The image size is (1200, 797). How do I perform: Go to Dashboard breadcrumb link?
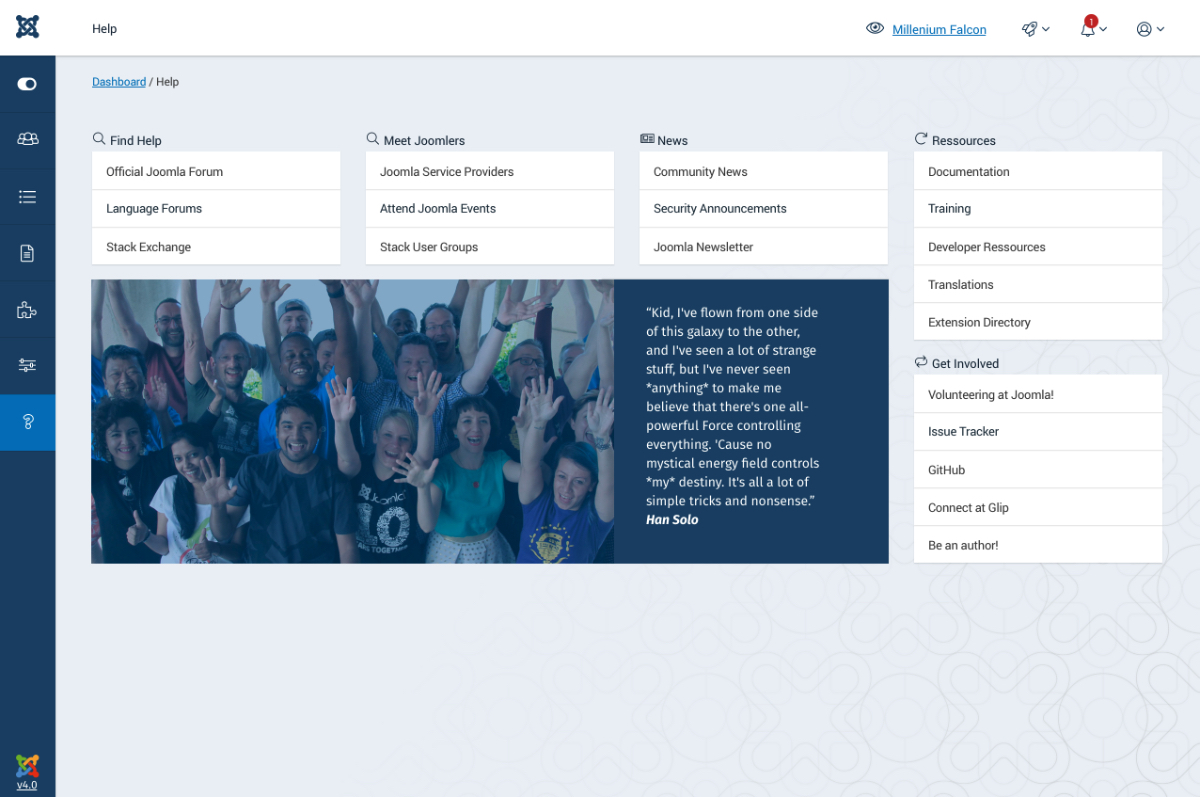tap(119, 82)
